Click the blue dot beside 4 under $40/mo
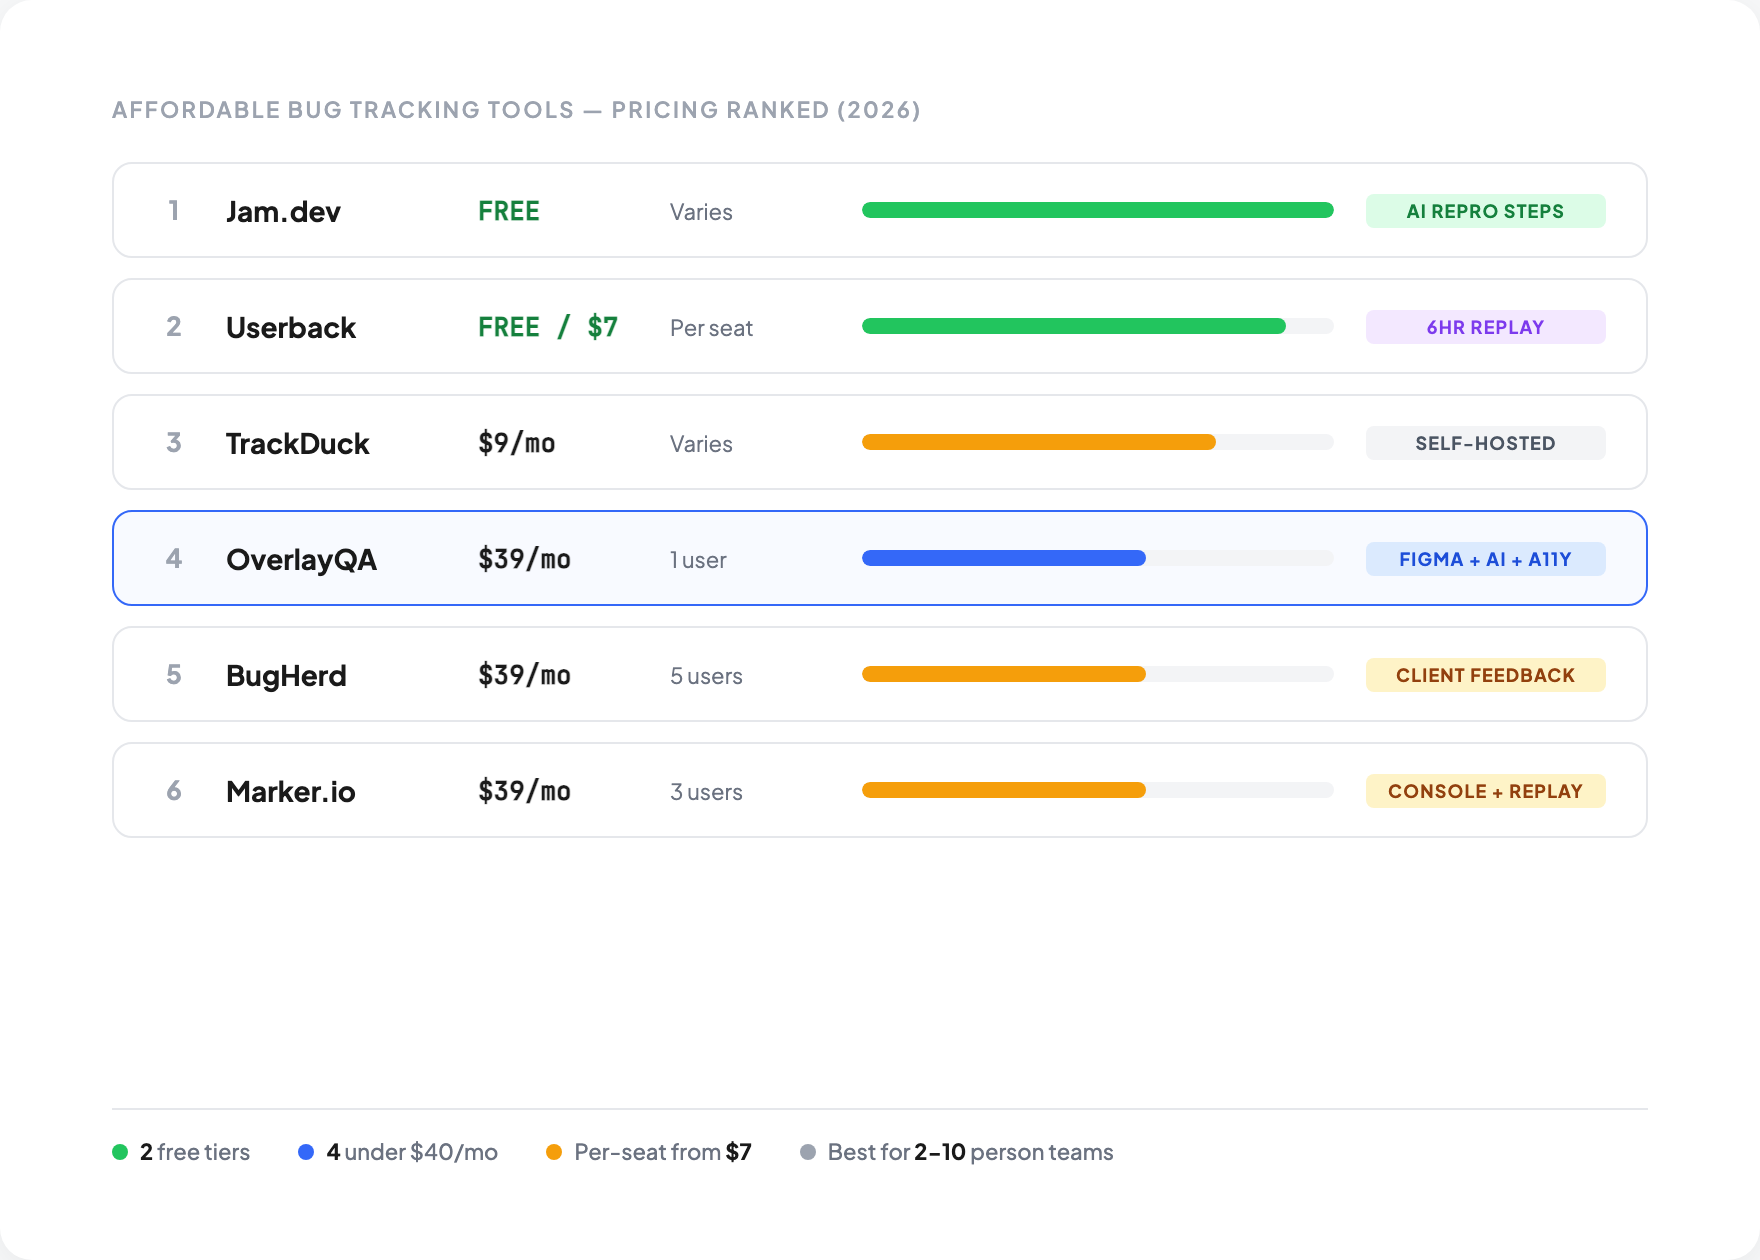 pyautogui.click(x=306, y=1152)
